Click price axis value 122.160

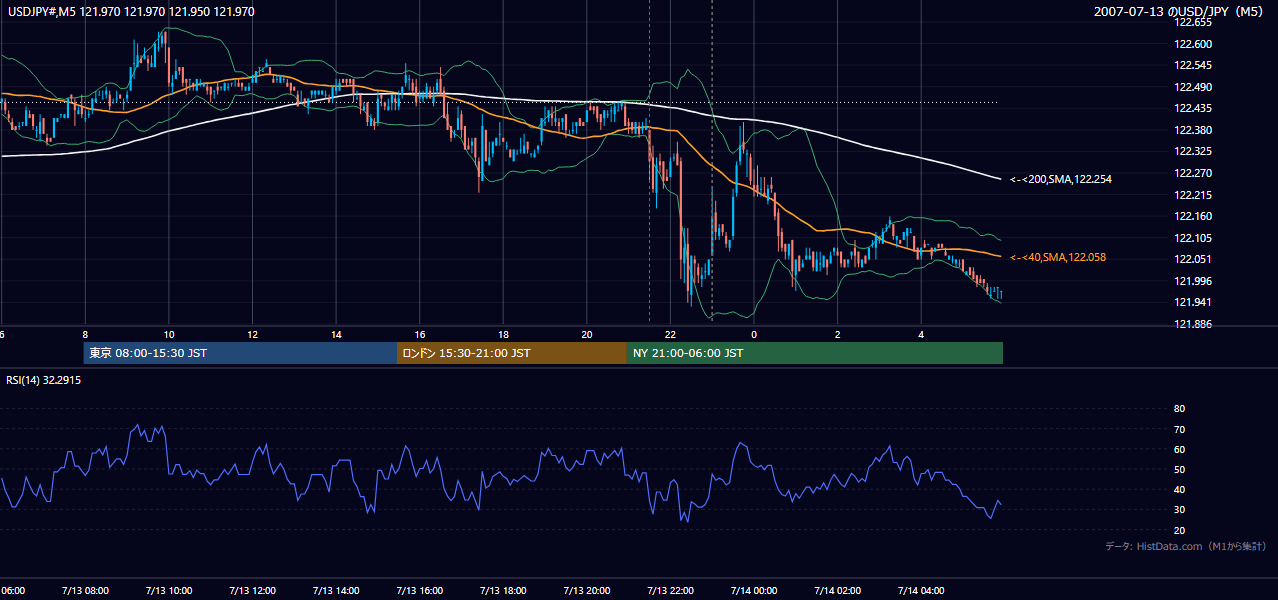pyautogui.click(x=1194, y=216)
